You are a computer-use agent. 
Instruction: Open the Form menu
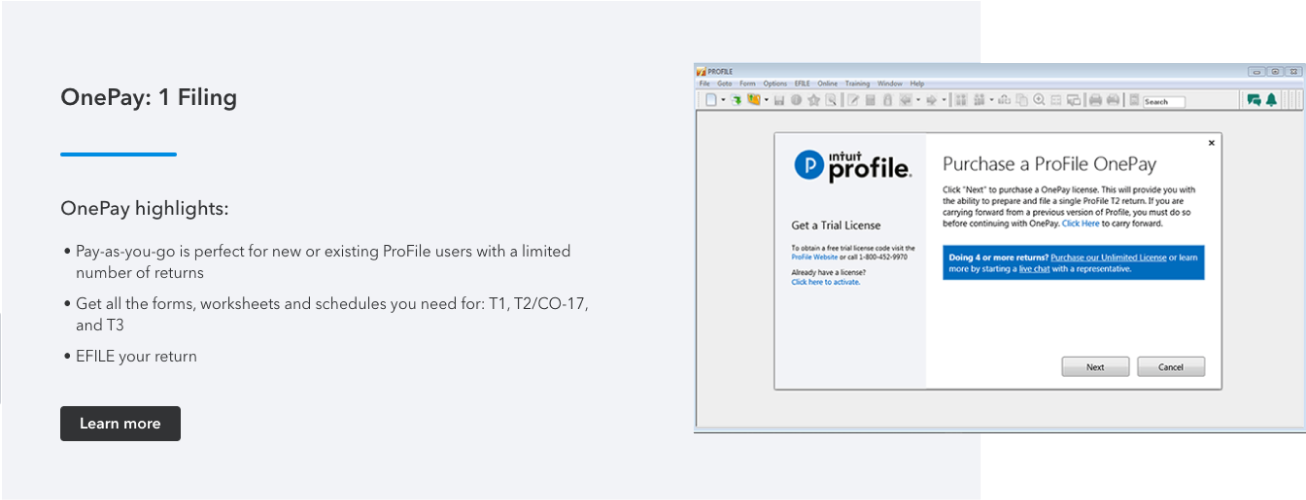coord(747,83)
